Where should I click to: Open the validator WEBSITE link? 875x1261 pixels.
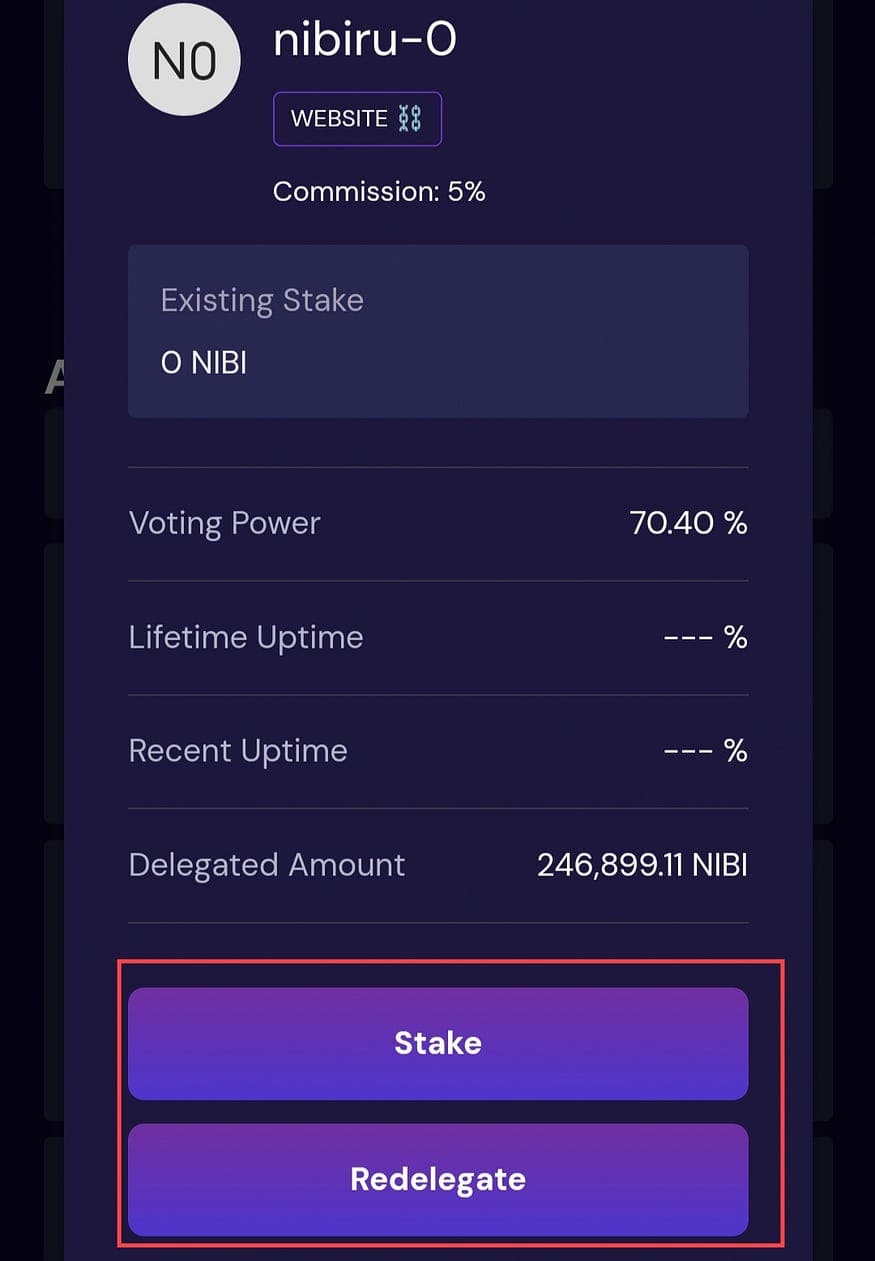[357, 119]
